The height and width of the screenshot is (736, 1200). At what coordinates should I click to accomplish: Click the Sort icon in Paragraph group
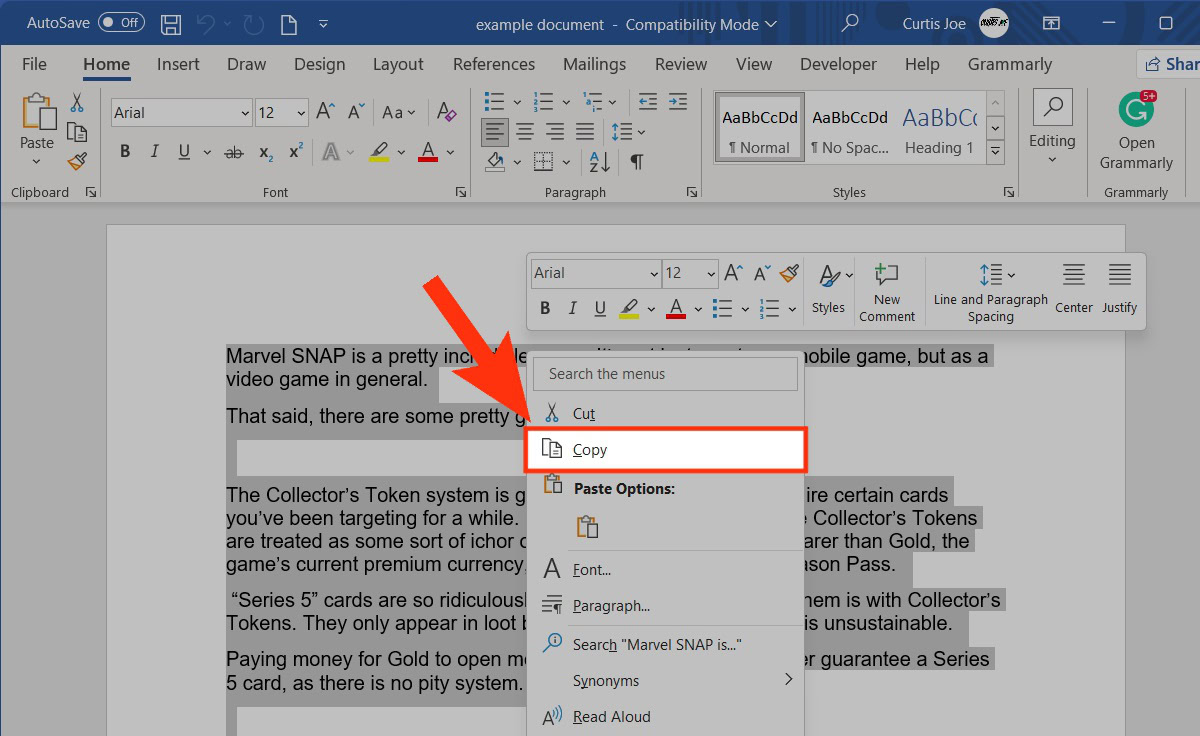coord(599,161)
